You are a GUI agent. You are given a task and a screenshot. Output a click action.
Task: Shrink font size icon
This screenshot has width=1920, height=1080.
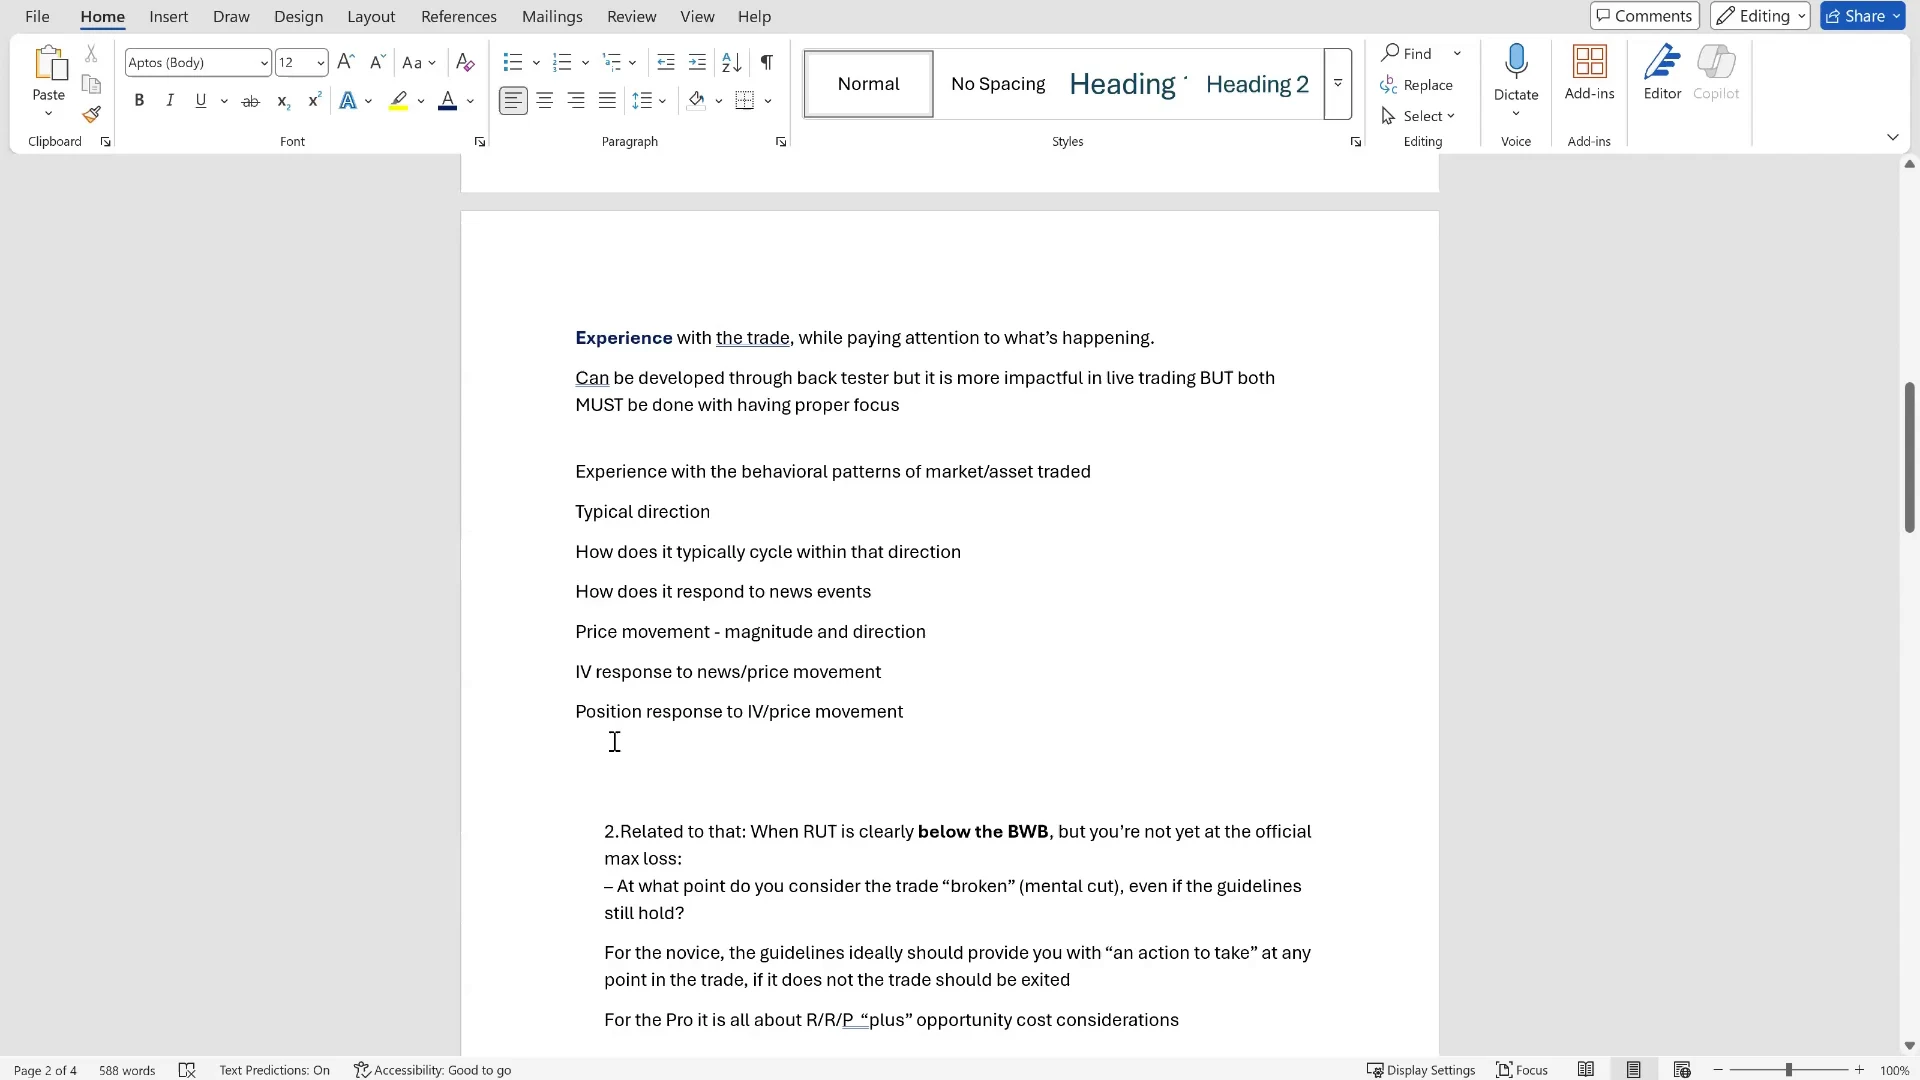pyautogui.click(x=377, y=62)
